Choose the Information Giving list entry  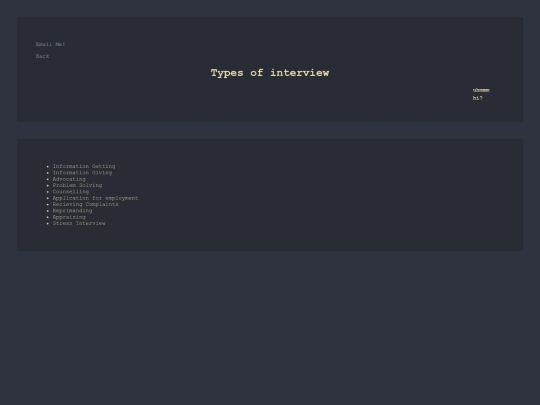point(82,173)
